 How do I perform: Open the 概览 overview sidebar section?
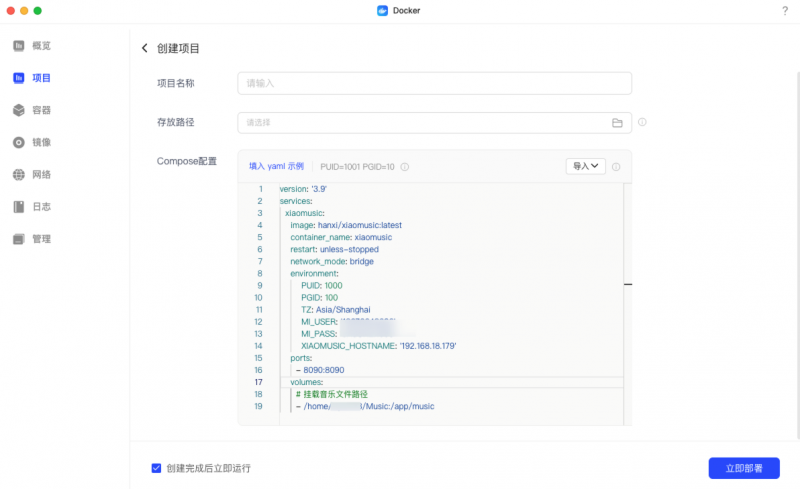click(x=41, y=46)
